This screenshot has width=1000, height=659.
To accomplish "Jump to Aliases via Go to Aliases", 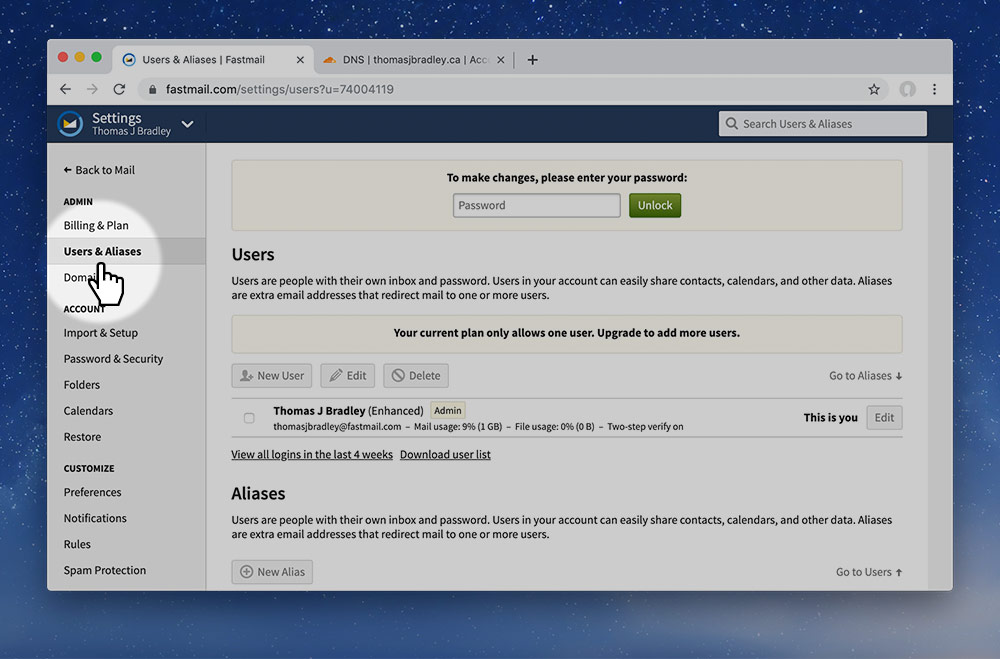I will pyautogui.click(x=864, y=375).
